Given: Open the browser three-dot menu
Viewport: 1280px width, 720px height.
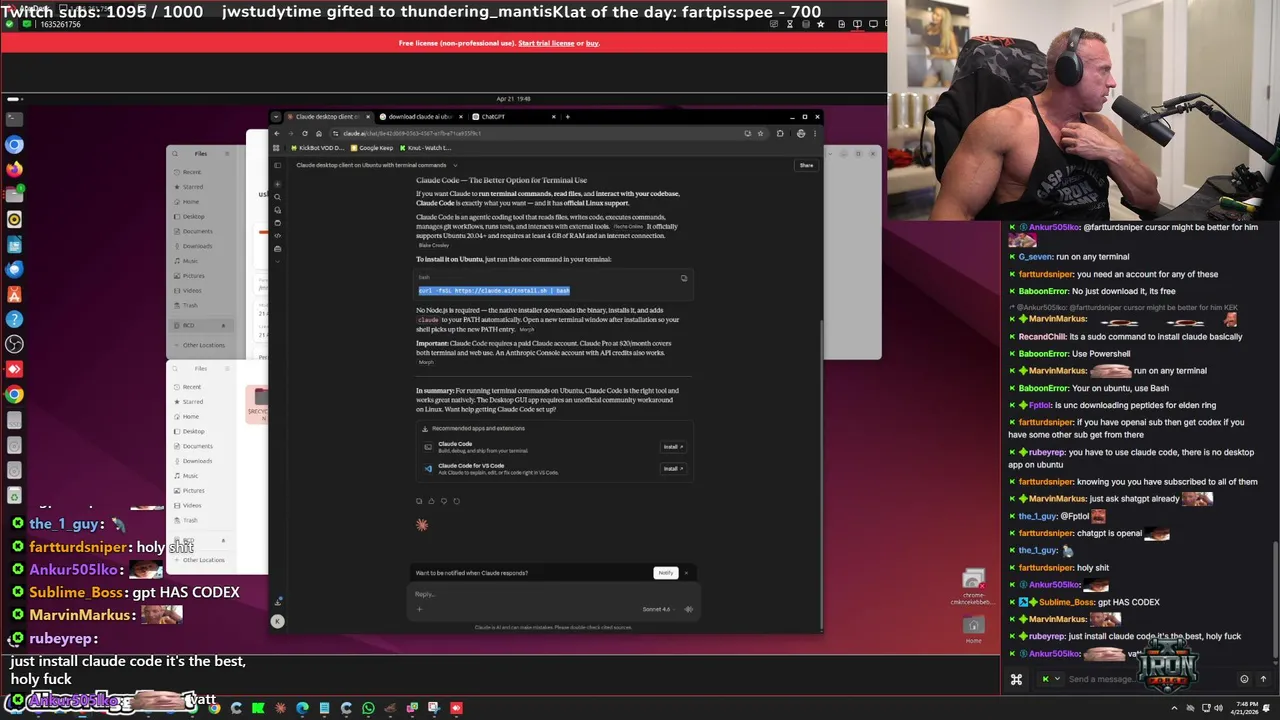Looking at the screenshot, I should [x=815, y=133].
